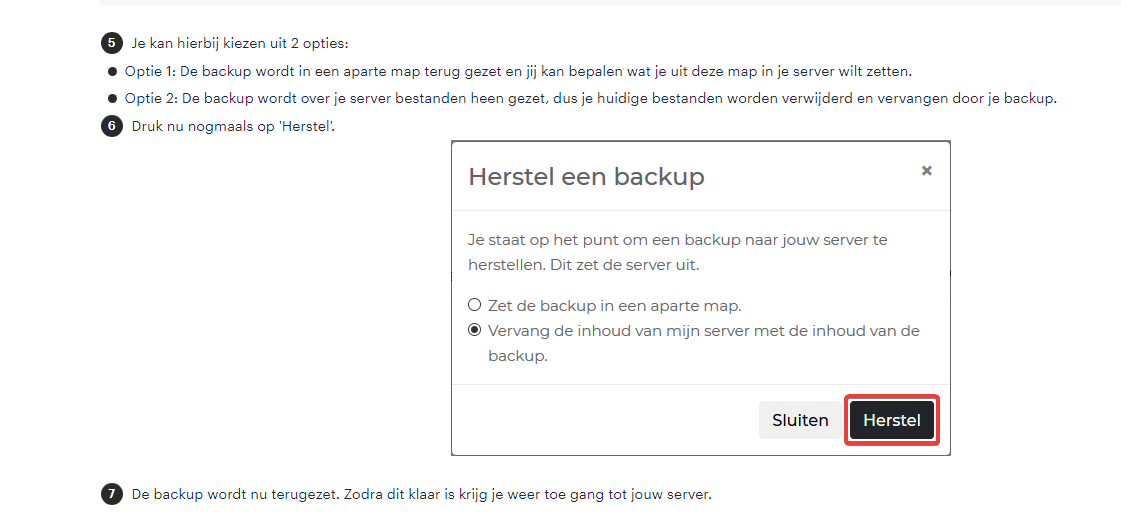Click the 'Herstel een backup' dialog title
This screenshot has height=528, width=1121.
(x=586, y=177)
